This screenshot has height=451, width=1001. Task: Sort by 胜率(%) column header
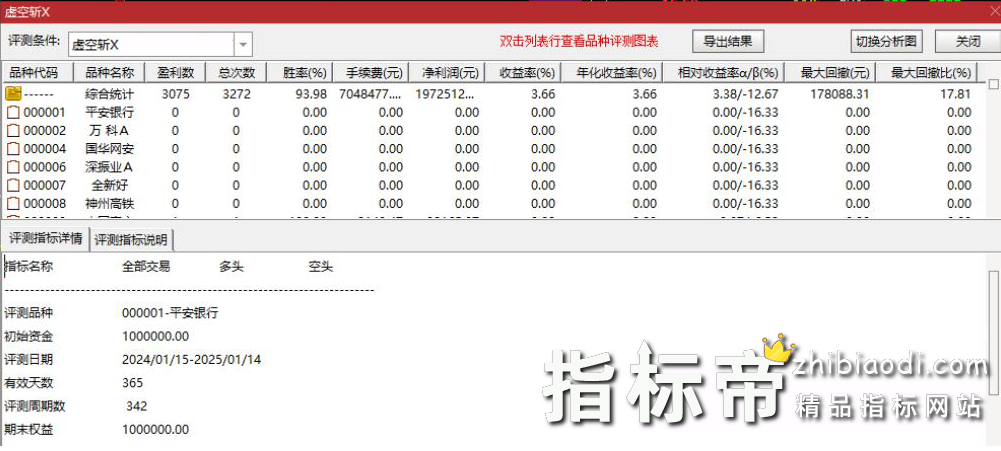point(299,73)
